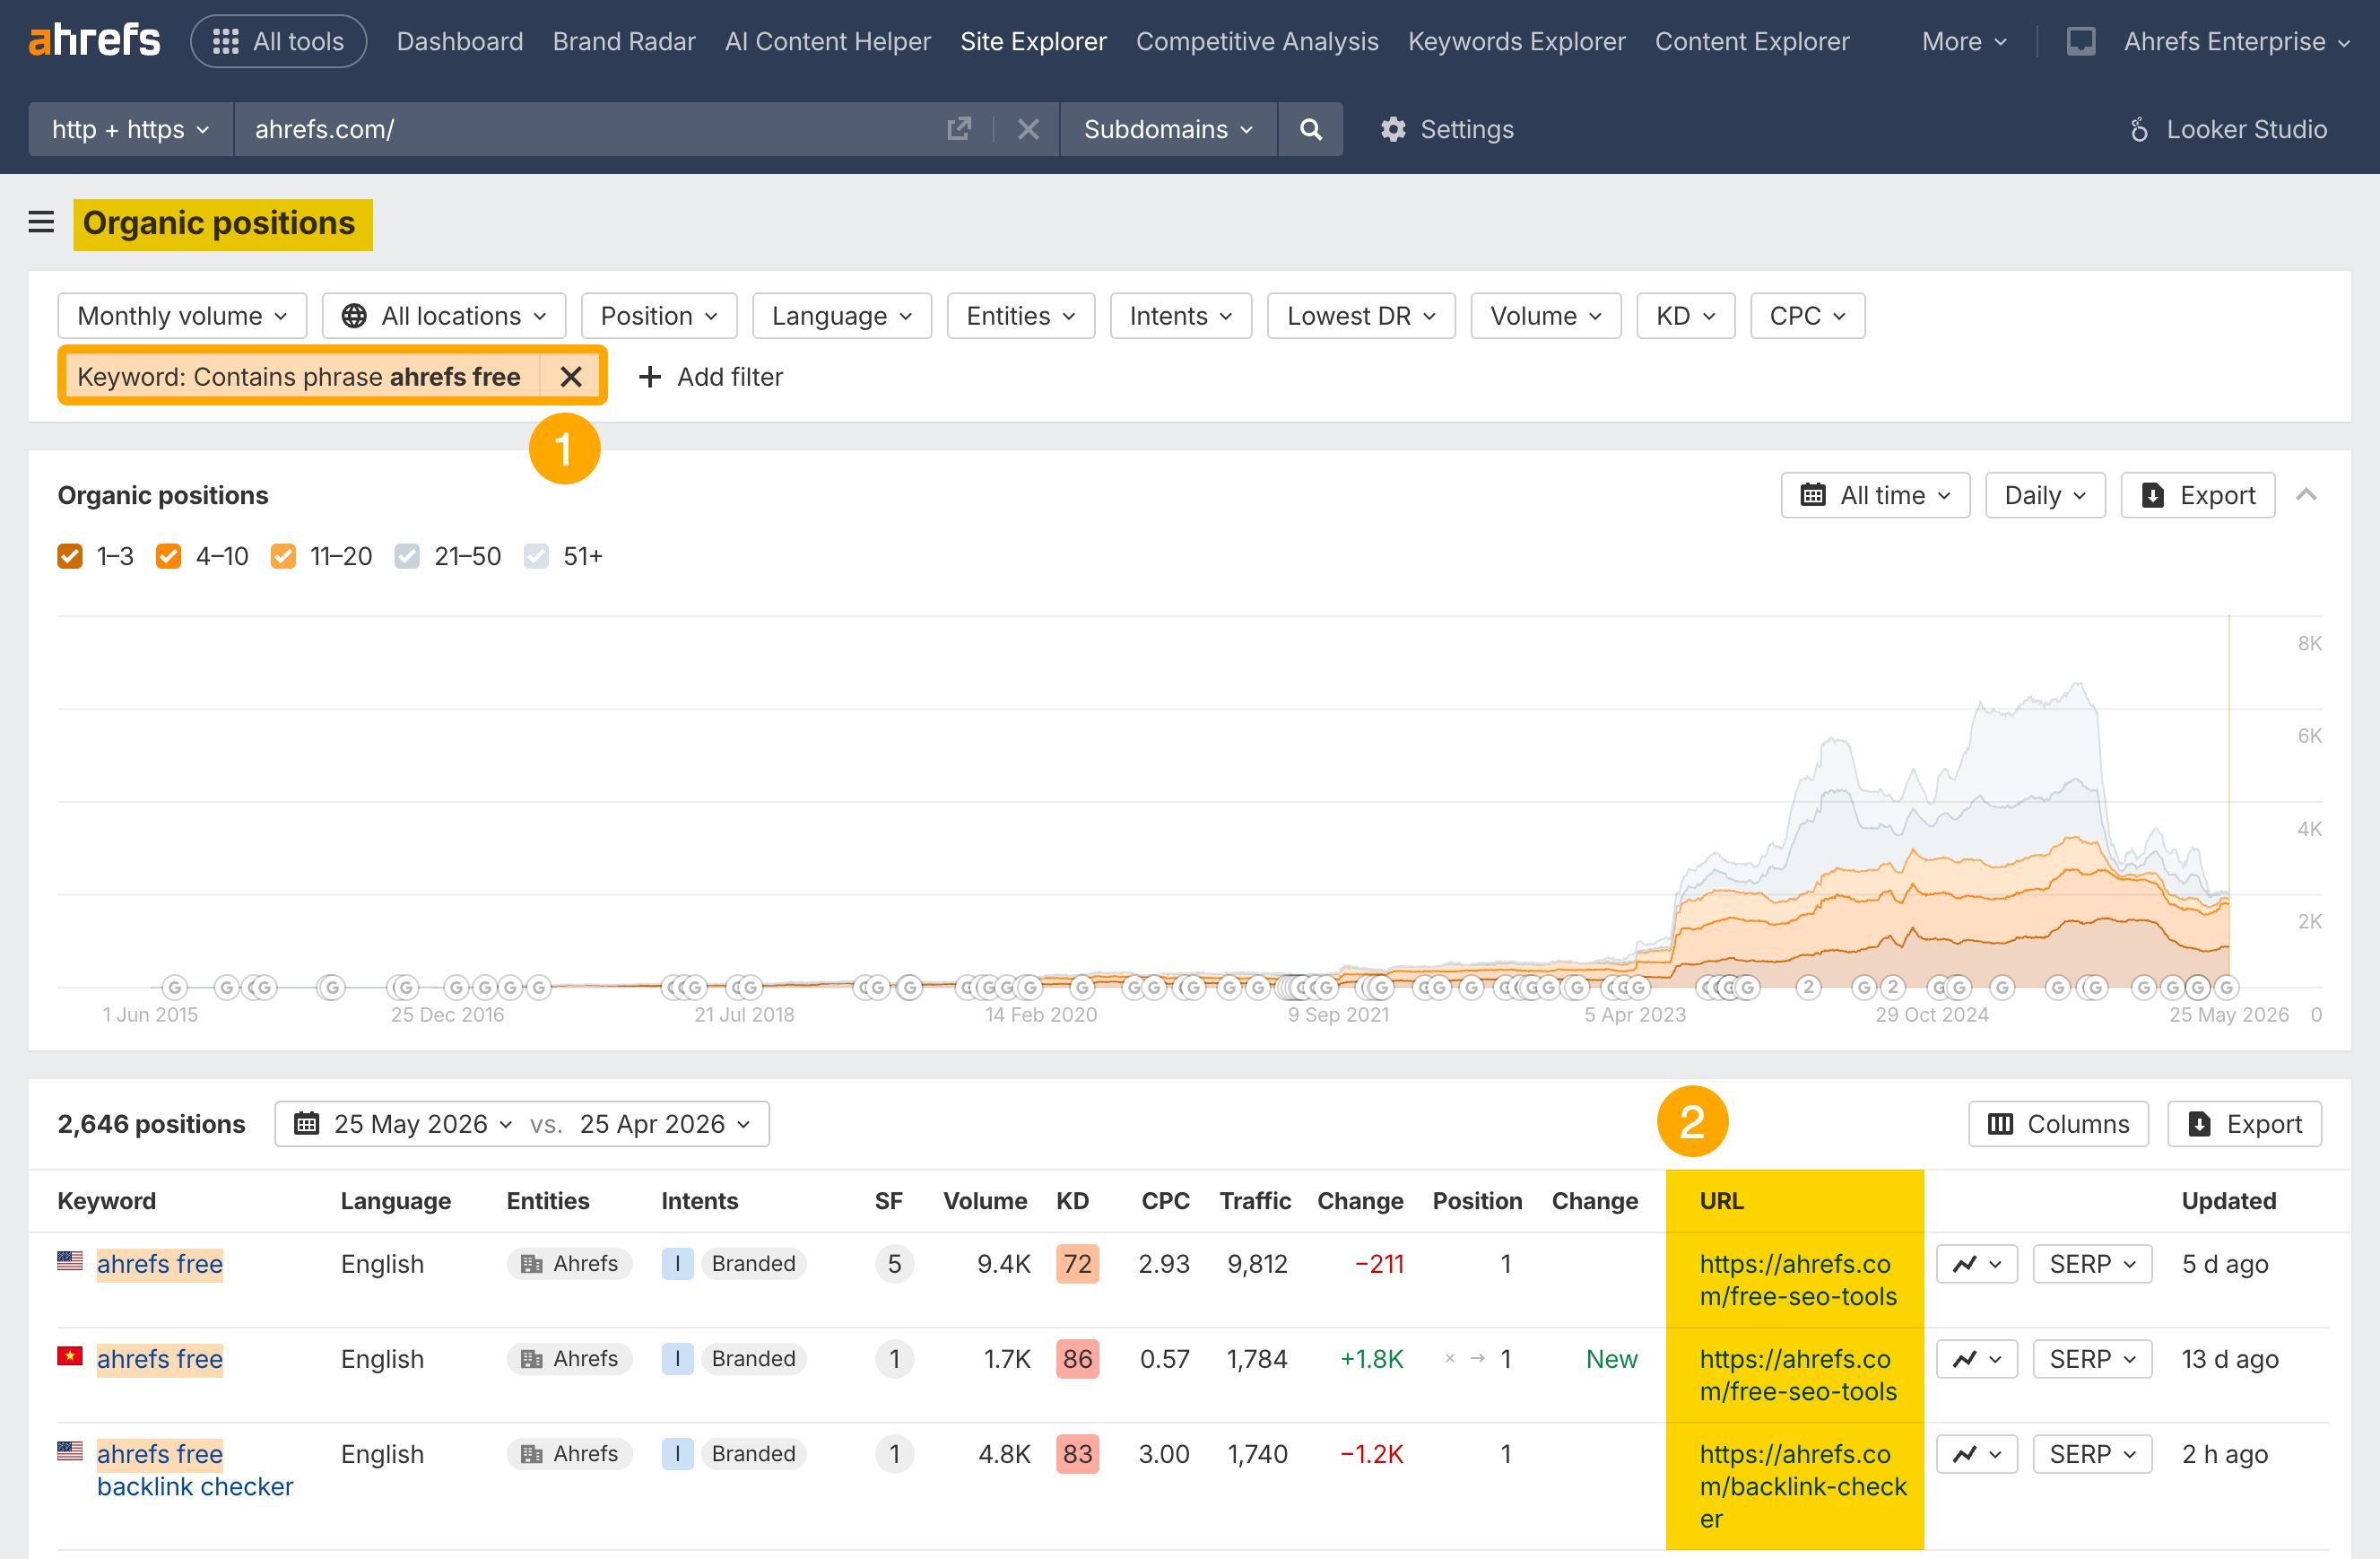Open the Intents filter

1181,316
